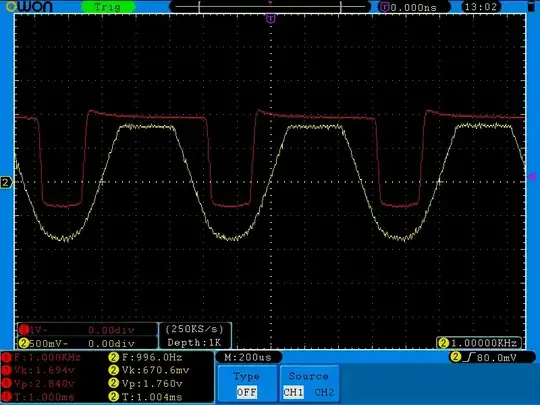The width and height of the screenshot is (540, 405).
Task: Click the channel 2 ground level marker
Action: (x=6, y=182)
